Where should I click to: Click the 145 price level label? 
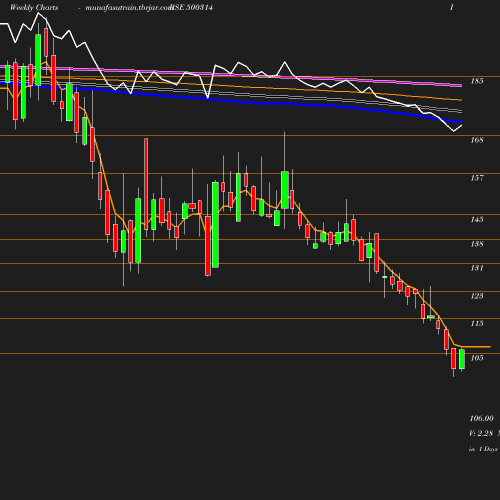477,219
